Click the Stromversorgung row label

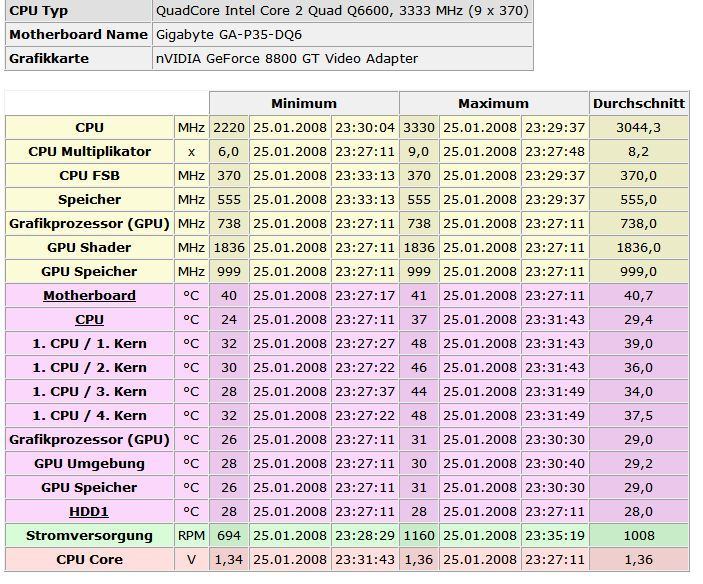tap(89, 536)
